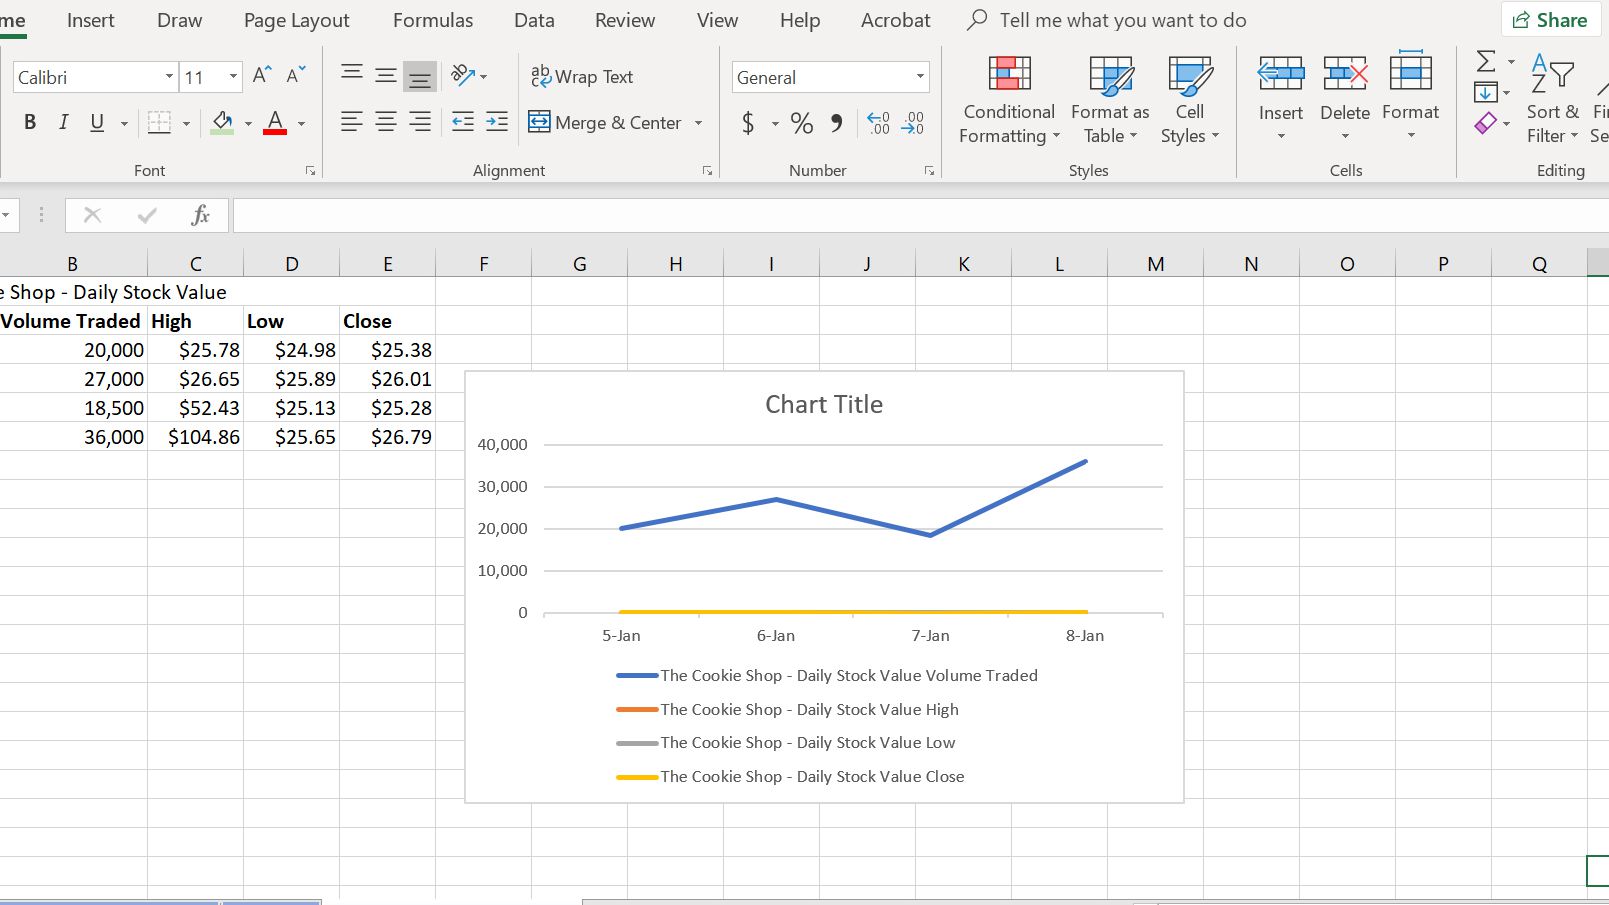Apply Comma Style
Viewport: 1609px width, 905px height.
point(837,123)
